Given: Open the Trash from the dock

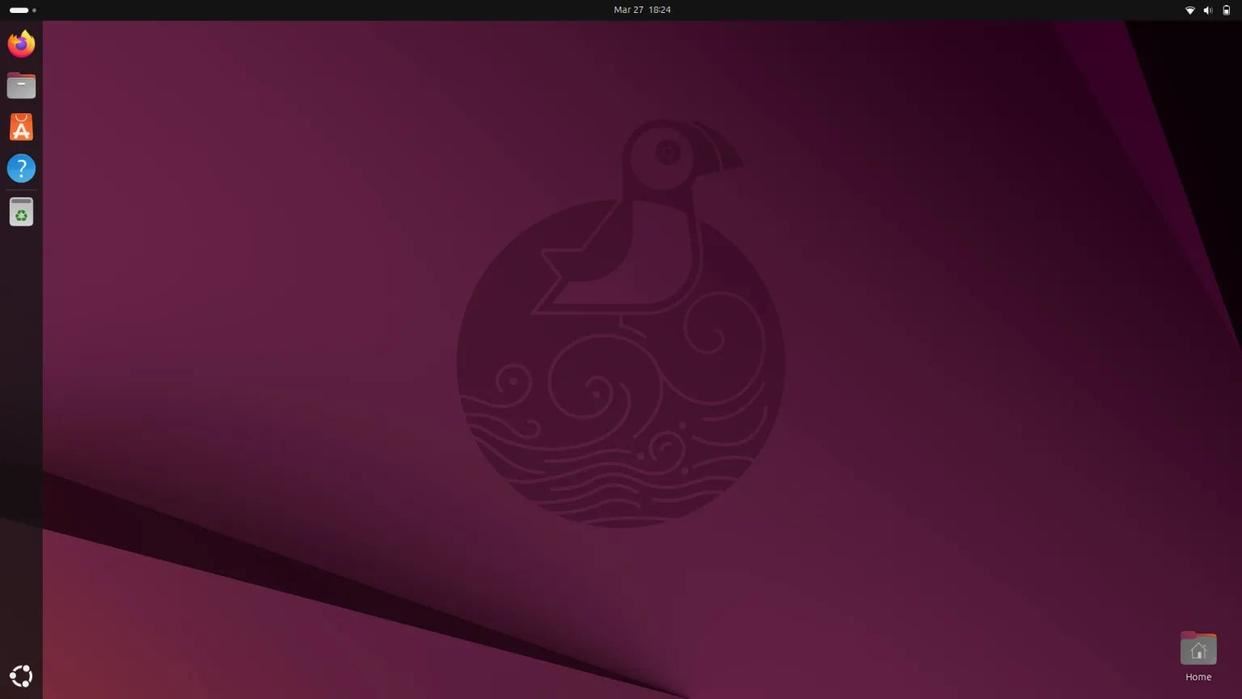Looking at the screenshot, I should pyautogui.click(x=20, y=211).
